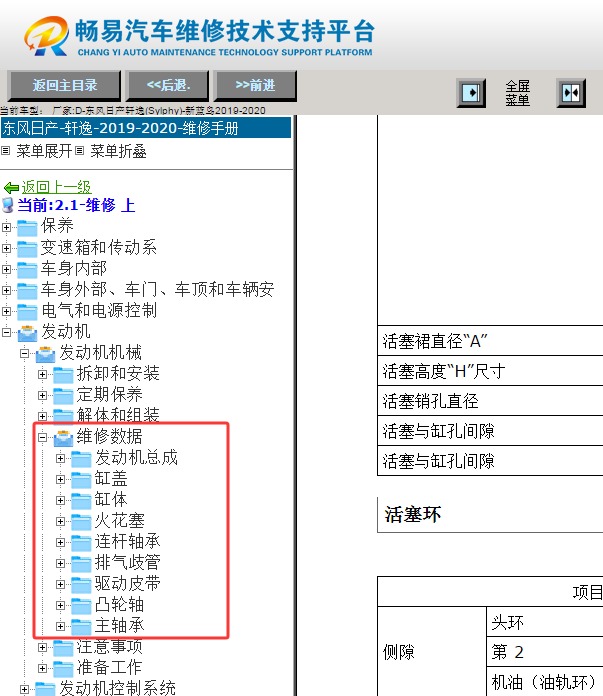
Task: Open the 火花塞 tree item
Action: (119, 520)
